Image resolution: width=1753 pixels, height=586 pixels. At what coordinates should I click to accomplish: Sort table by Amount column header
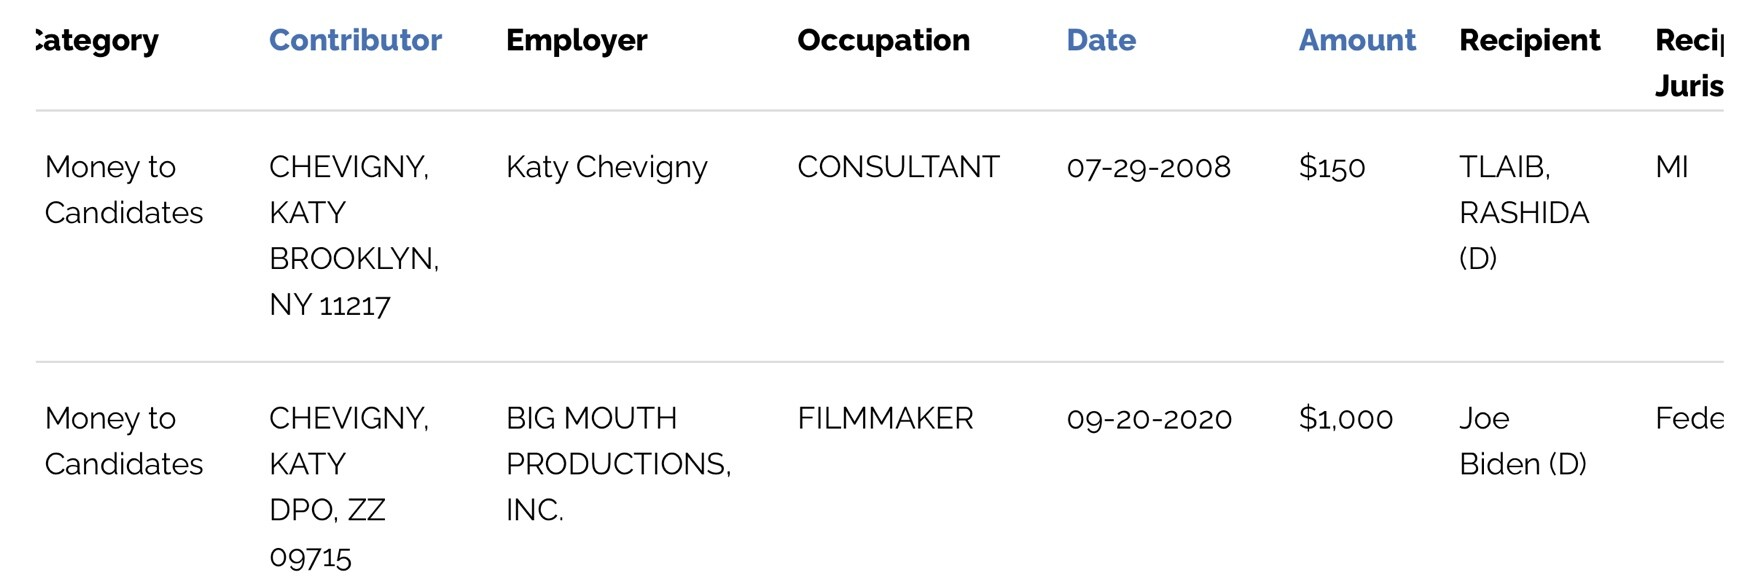[1357, 40]
